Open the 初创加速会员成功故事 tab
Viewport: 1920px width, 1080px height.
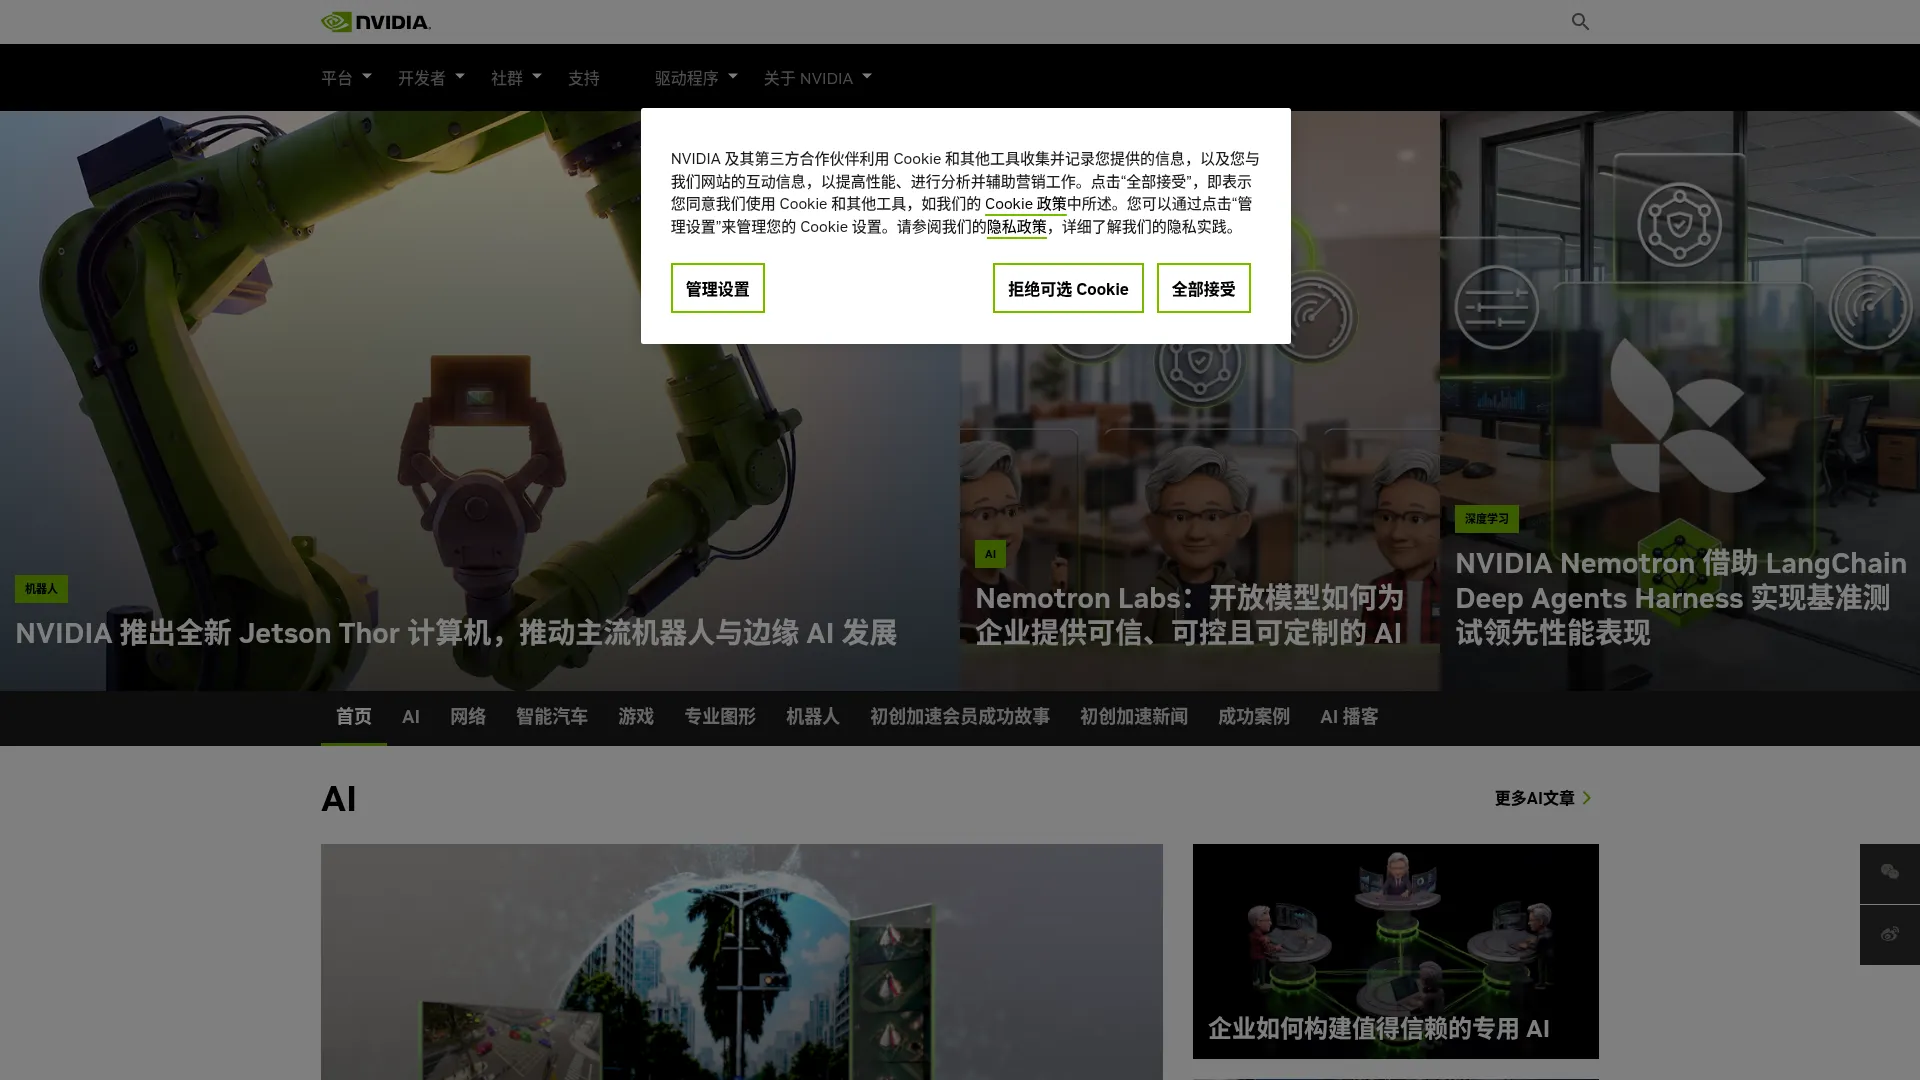click(x=960, y=717)
